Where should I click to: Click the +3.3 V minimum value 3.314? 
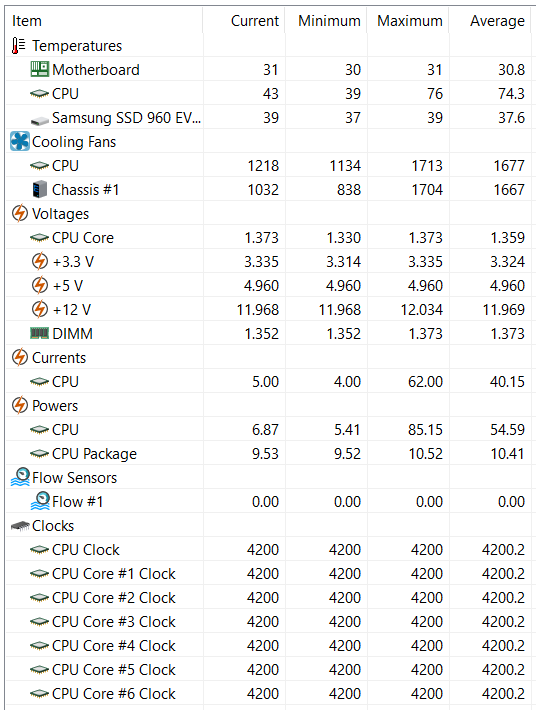point(344,262)
